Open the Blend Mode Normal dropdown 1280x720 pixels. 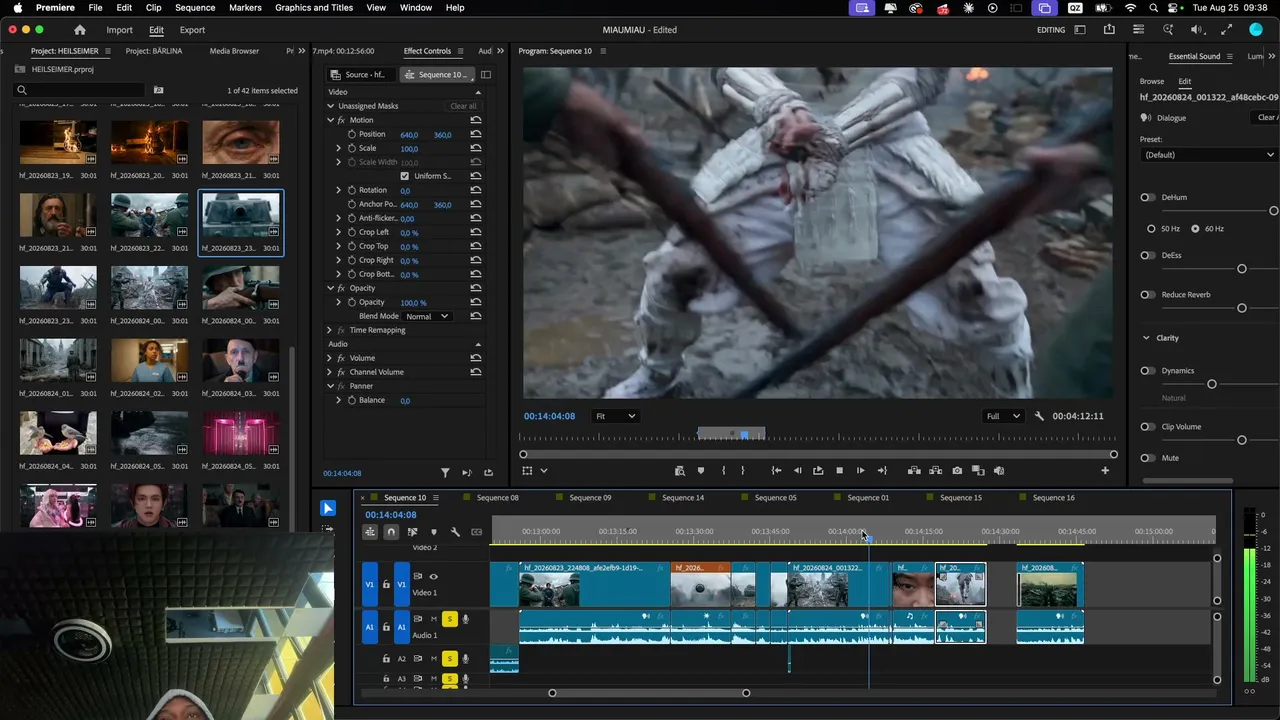tap(428, 316)
